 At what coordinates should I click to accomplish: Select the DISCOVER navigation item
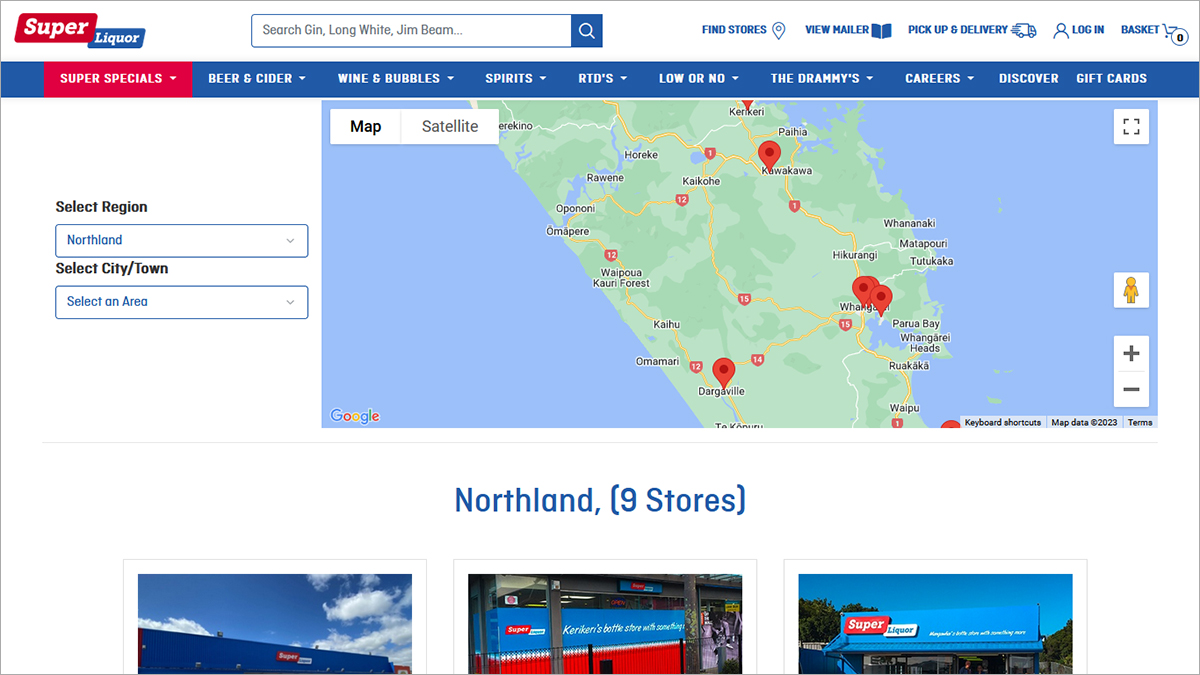1028,78
